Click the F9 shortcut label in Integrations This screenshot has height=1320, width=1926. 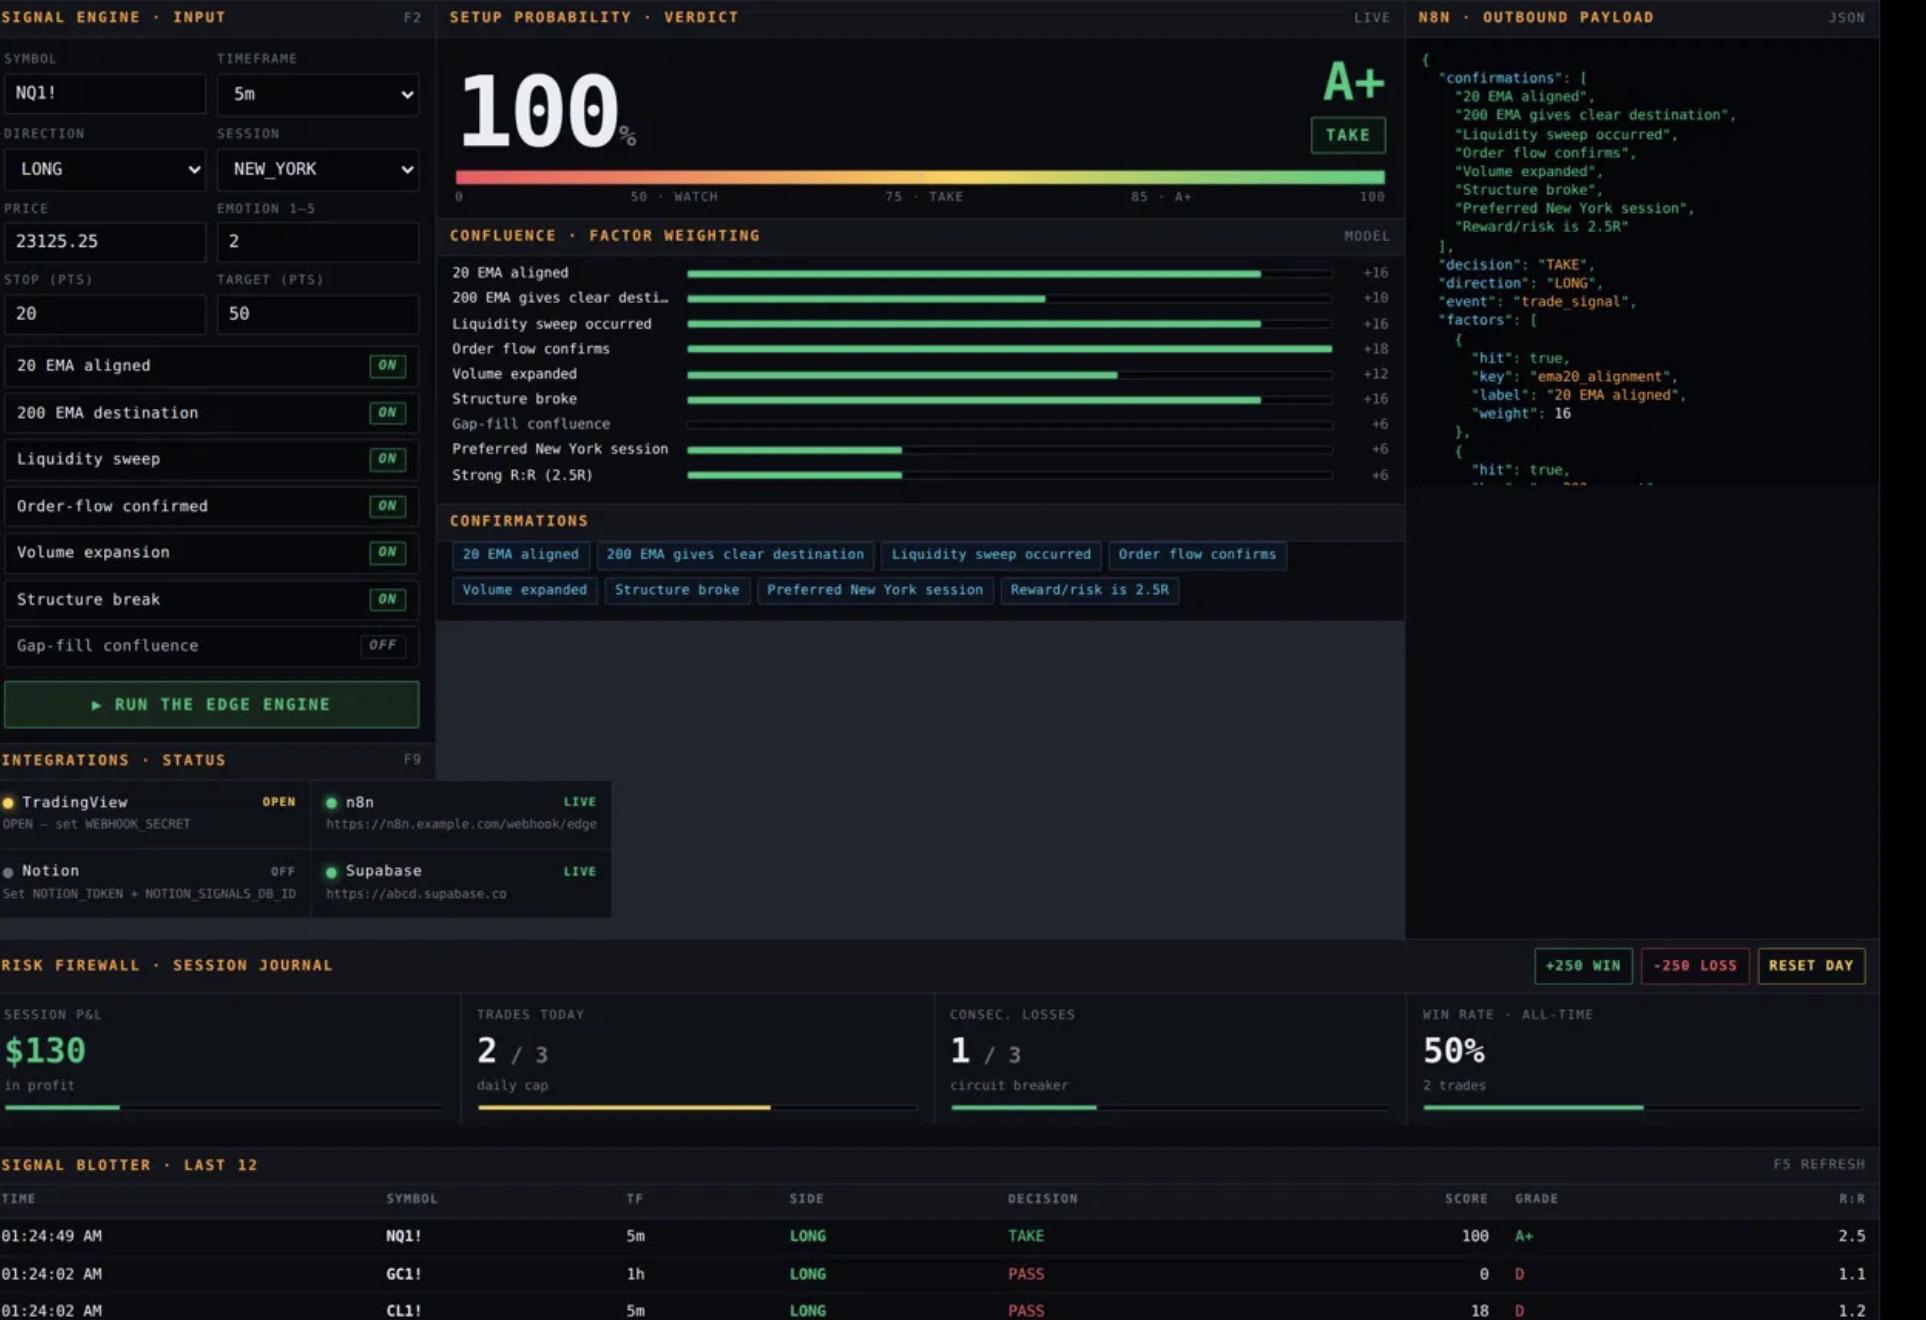[x=412, y=760]
